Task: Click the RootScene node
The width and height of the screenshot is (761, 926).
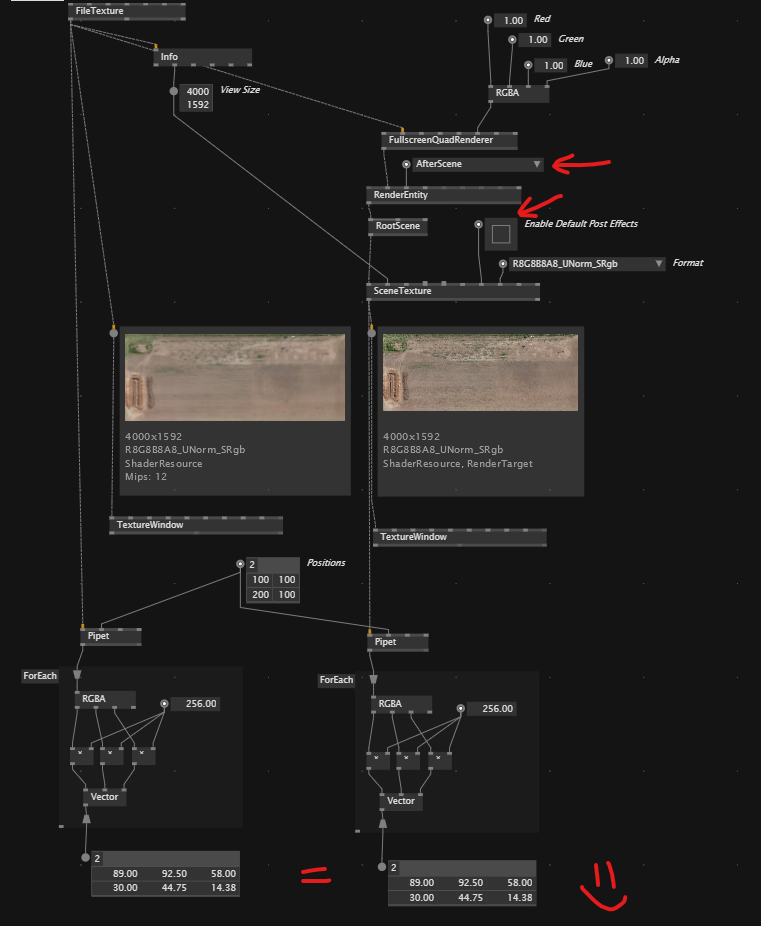Action: tap(397, 227)
